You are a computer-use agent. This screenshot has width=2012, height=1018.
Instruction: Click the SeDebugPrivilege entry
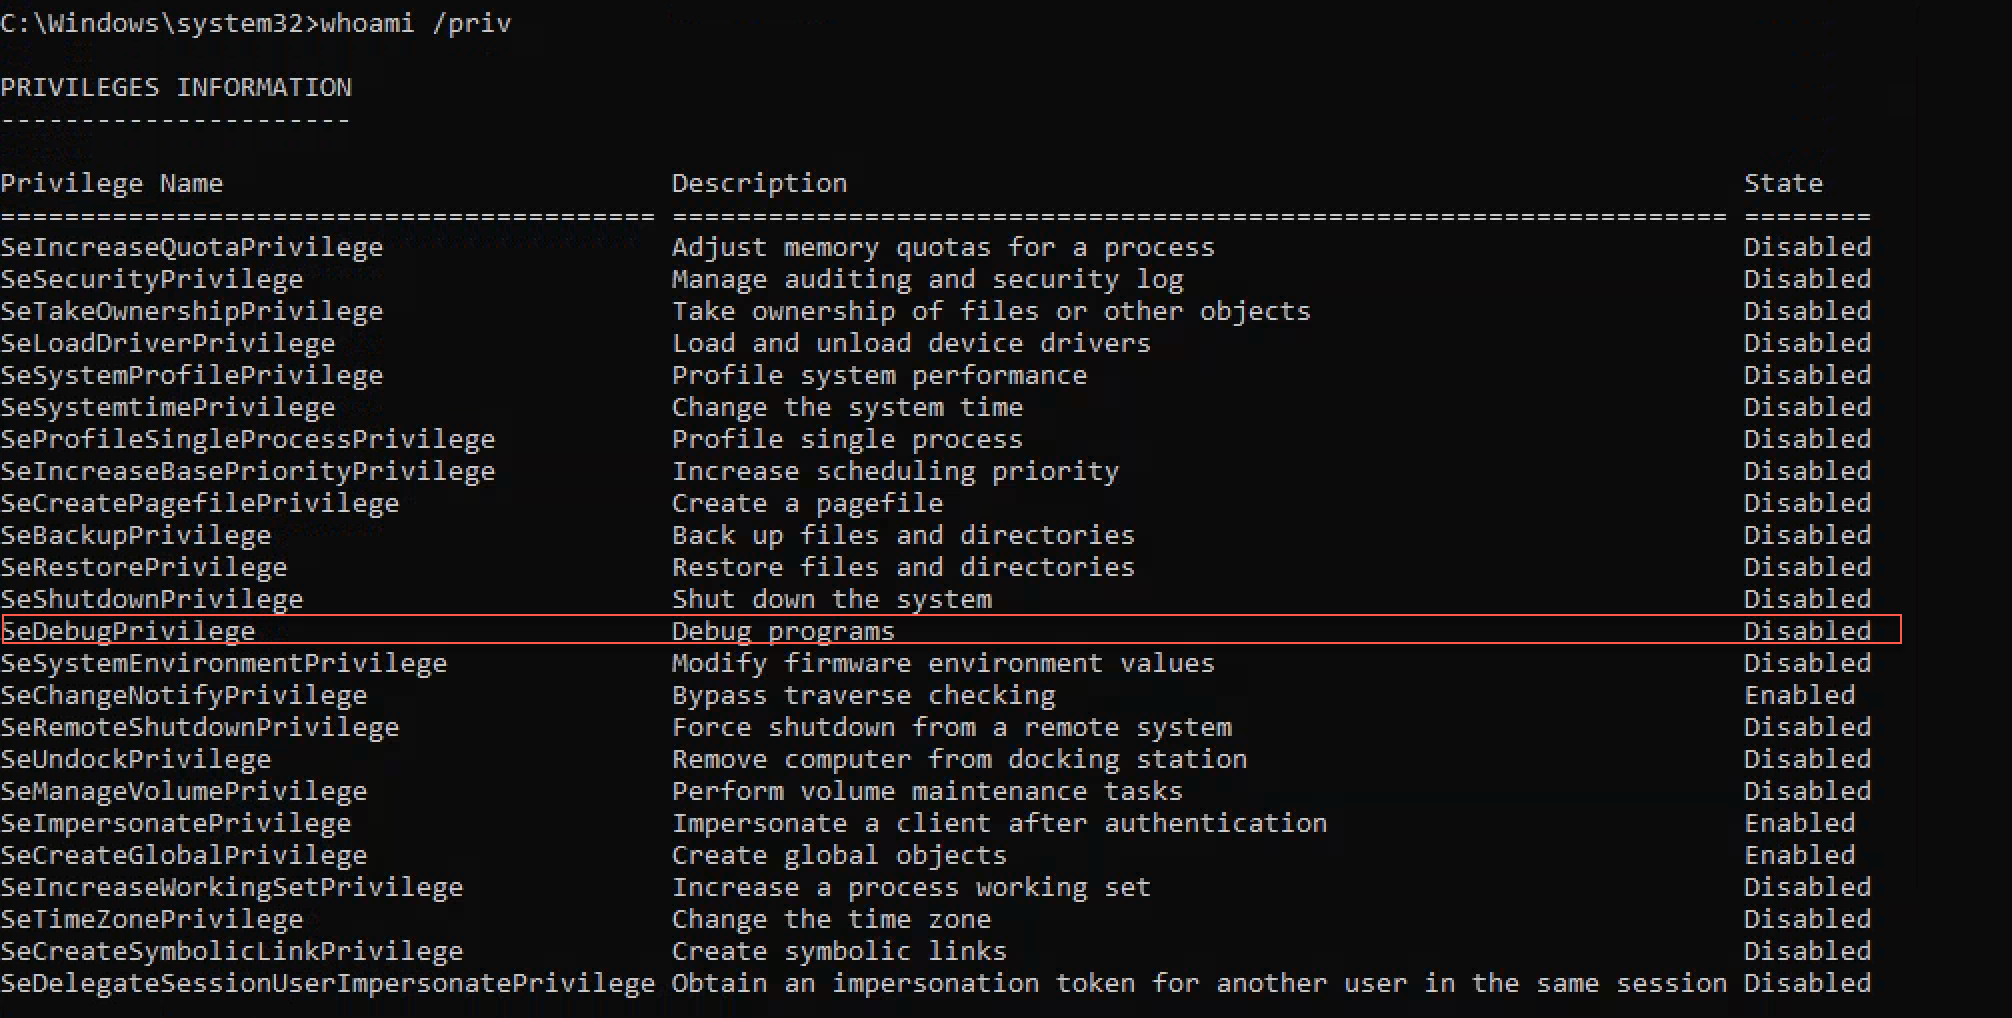128,632
